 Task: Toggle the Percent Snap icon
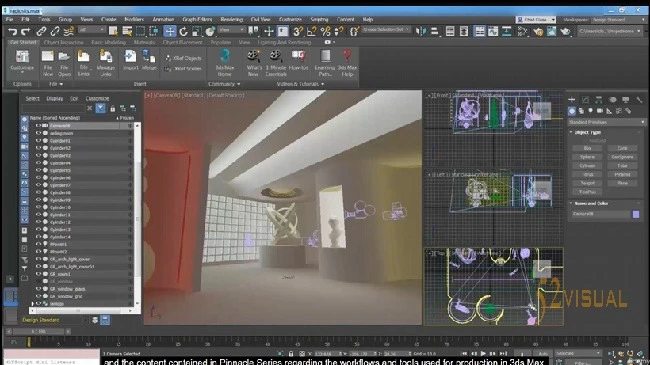coord(326,31)
